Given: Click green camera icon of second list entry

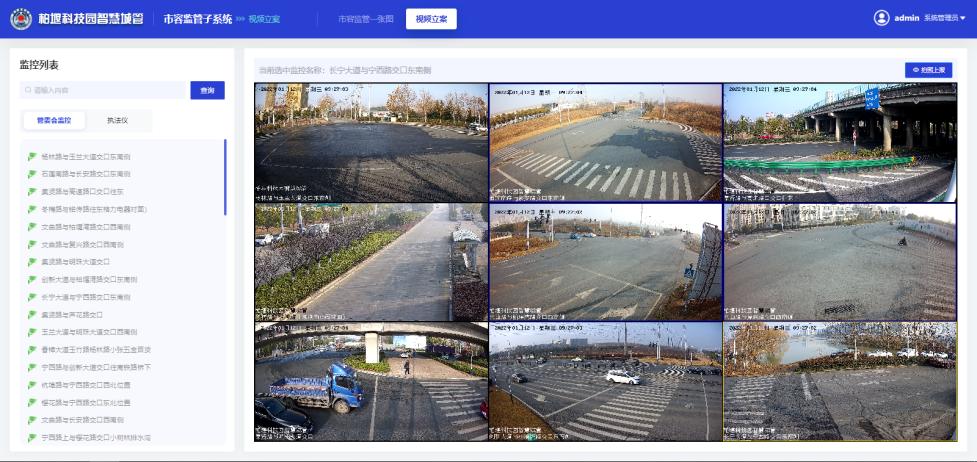Looking at the screenshot, I should [x=32, y=174].
